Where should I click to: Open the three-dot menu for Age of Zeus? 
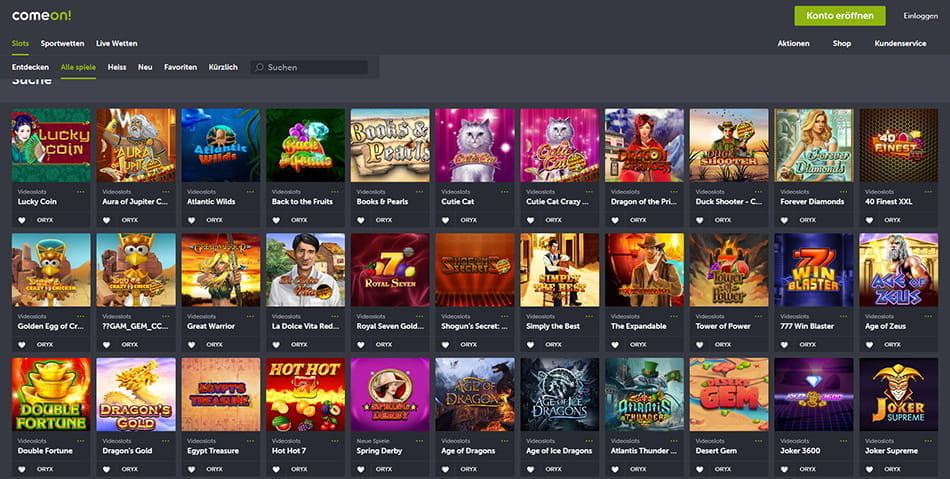click(929, 317)
